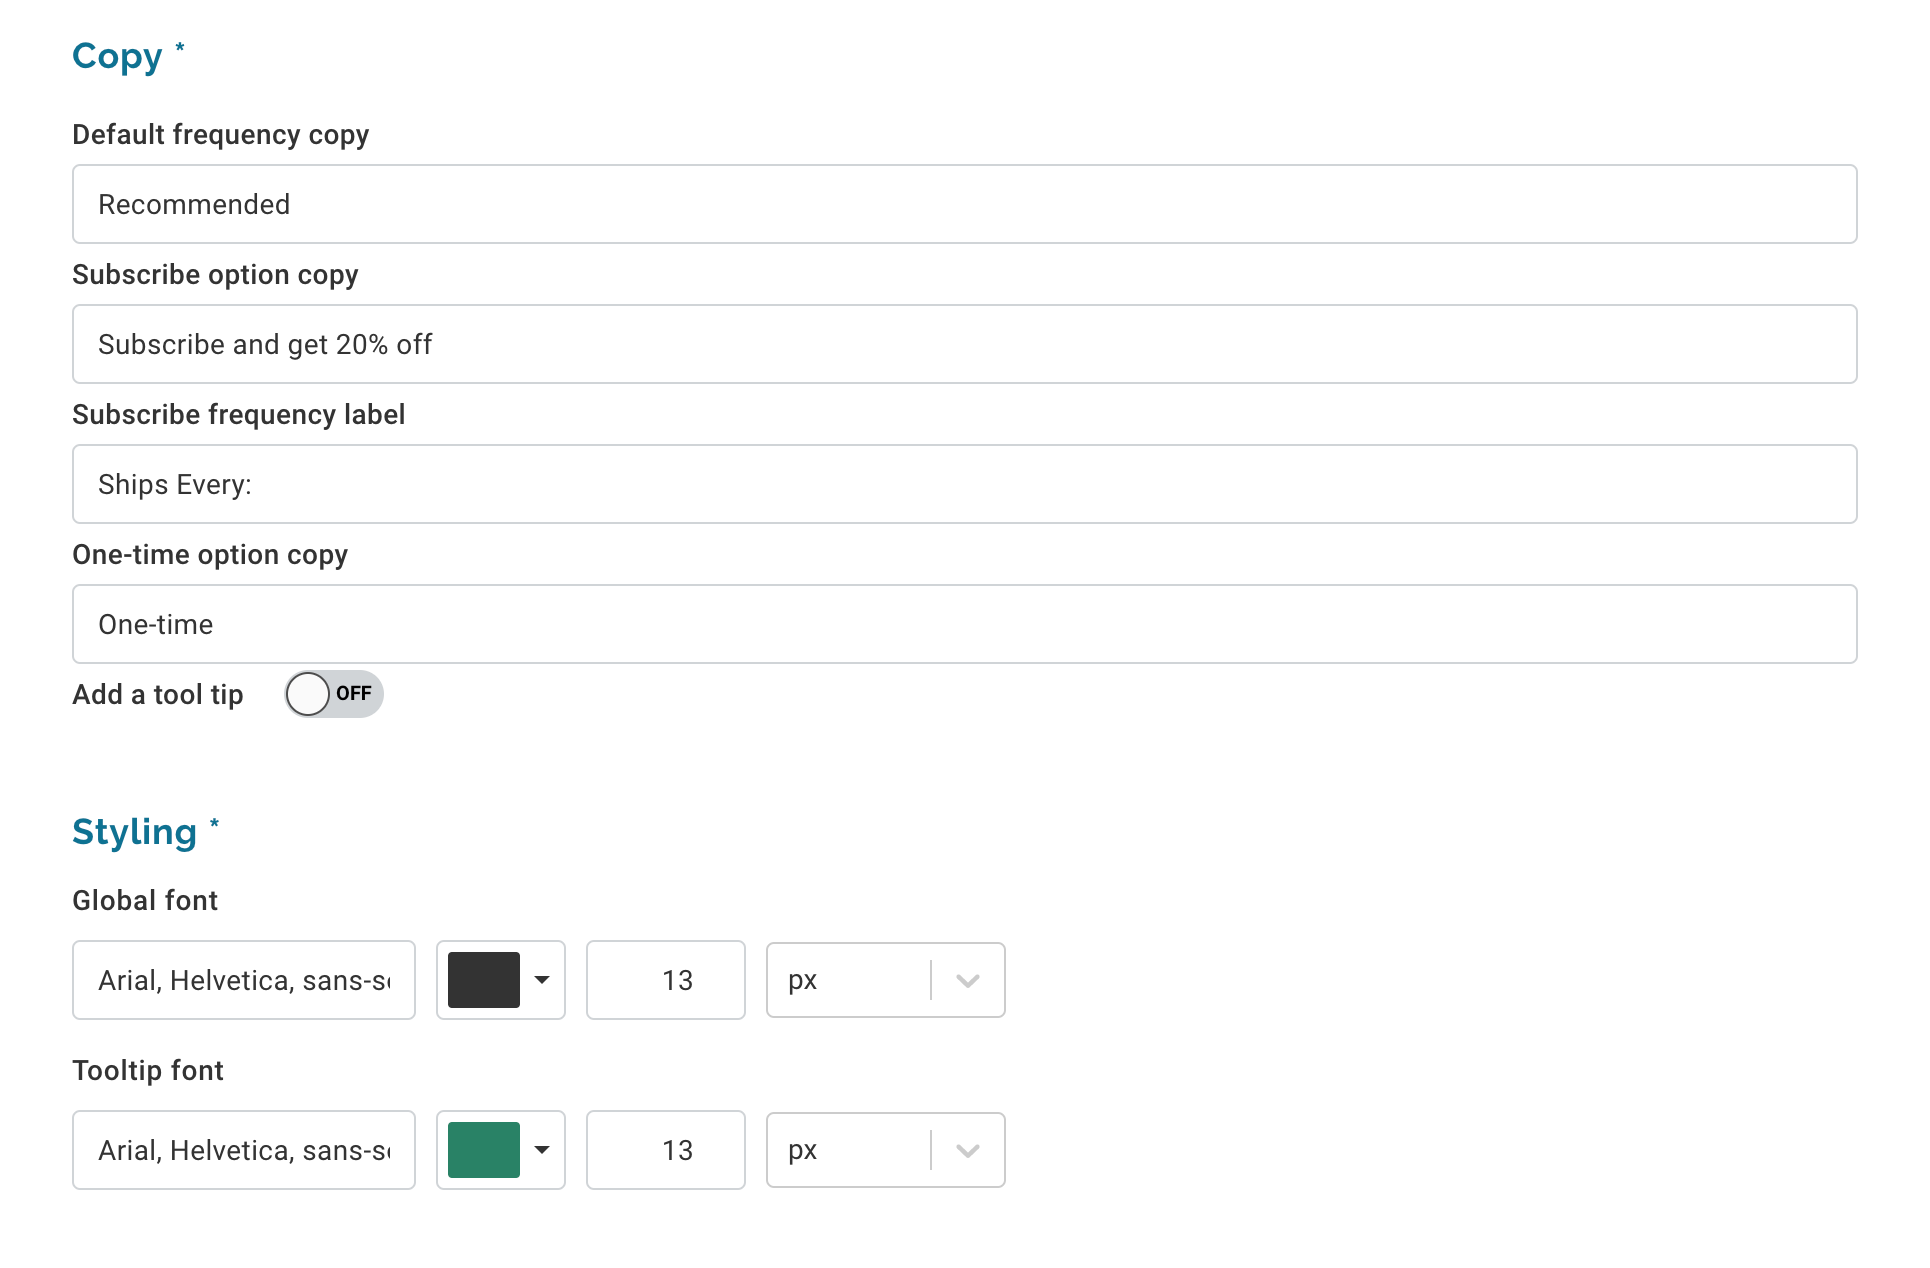Open the Global font dark color swatch
Viewport: 1930px width, 1268px height.
484,980
